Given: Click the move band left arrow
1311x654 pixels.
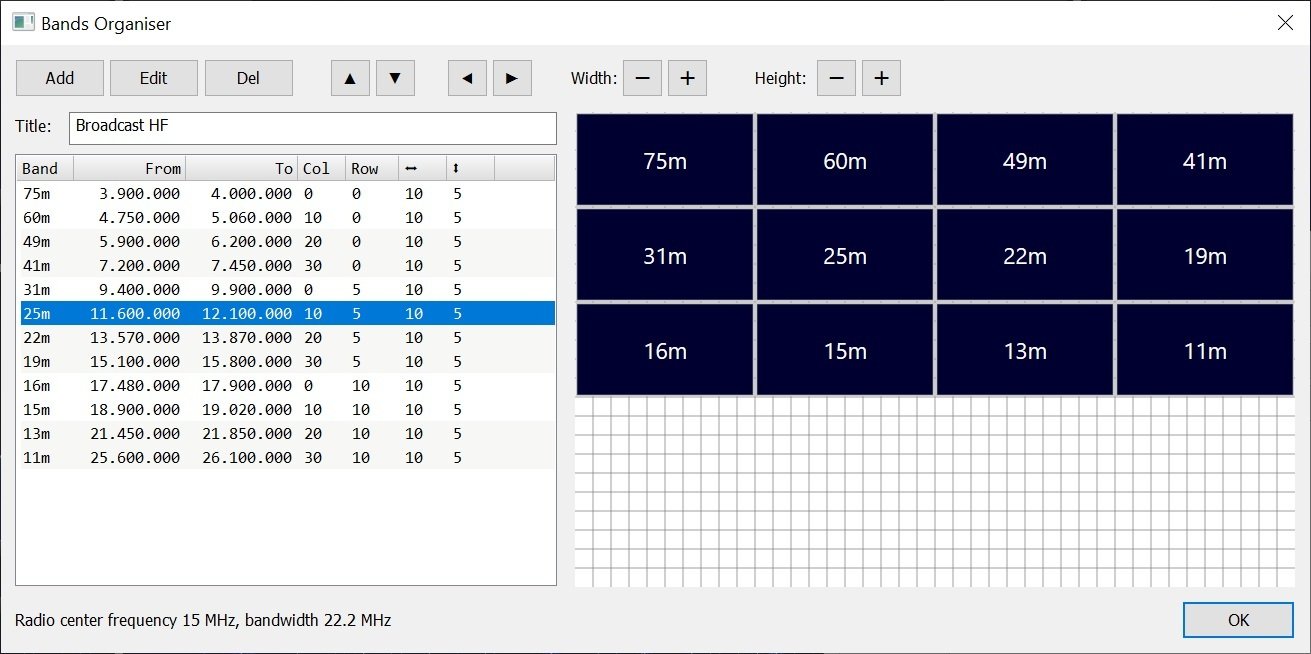Looking at the screenshot, I should [466, 77].
